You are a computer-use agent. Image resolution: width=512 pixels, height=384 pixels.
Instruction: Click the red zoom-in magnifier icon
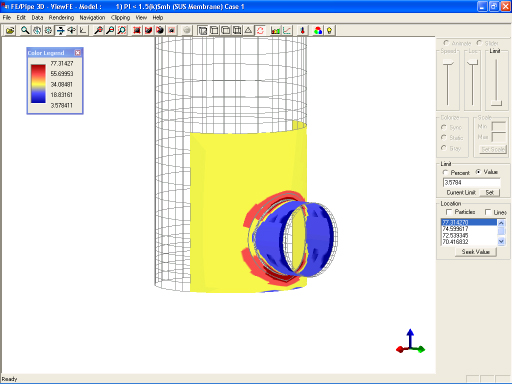(x=98, y=31)
